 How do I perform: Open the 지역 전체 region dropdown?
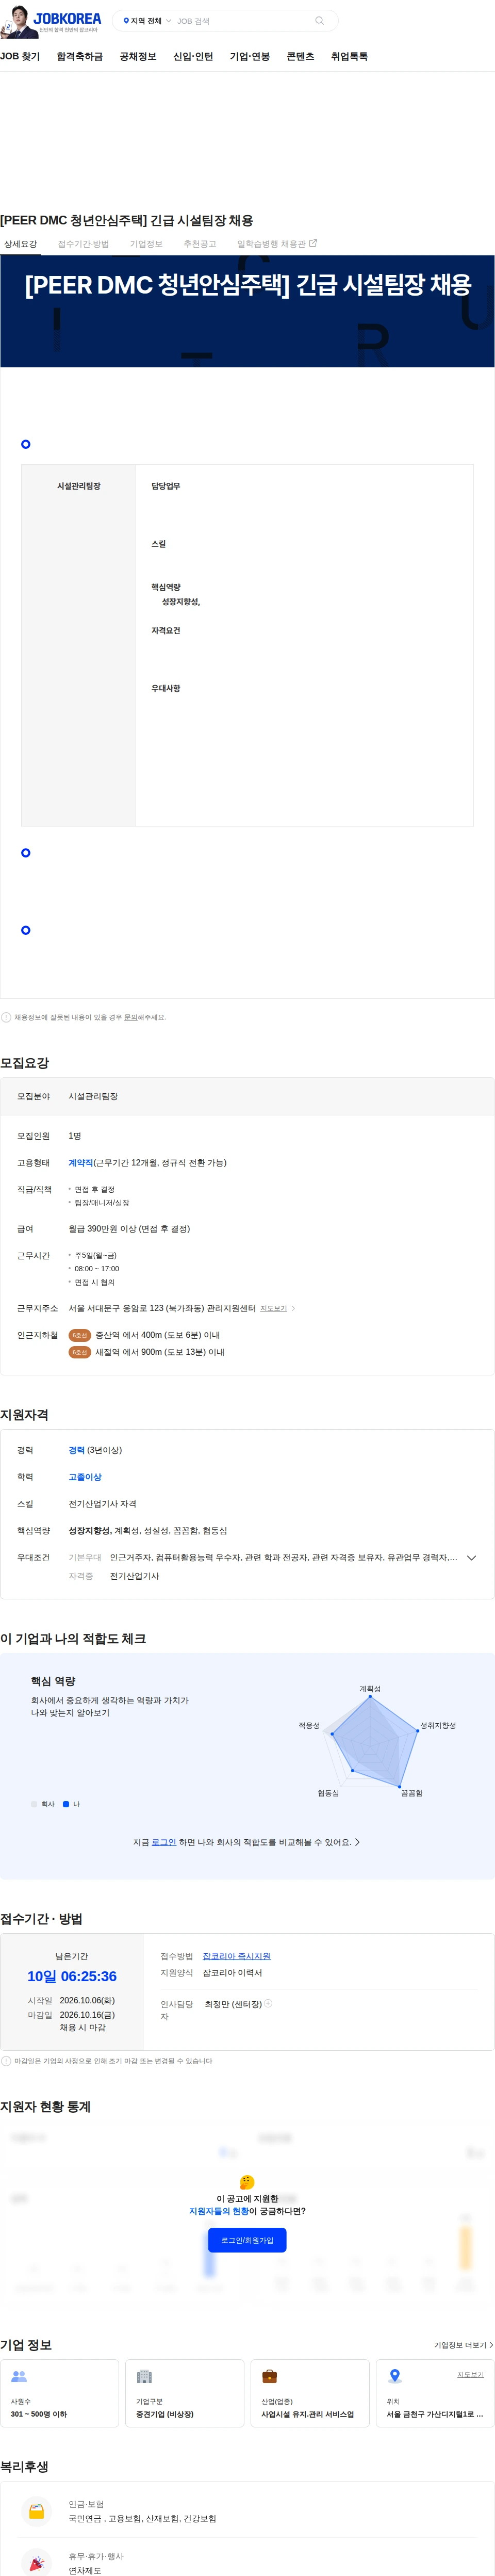[x=146, y=21]
